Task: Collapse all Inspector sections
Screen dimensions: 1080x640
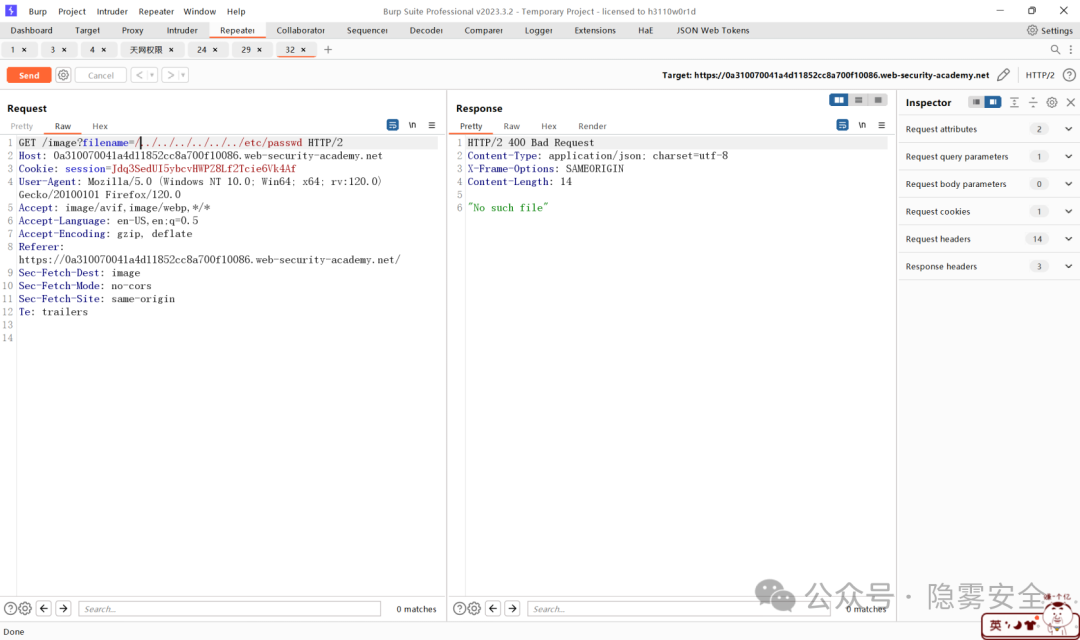Action: [x=1033, y=102]
